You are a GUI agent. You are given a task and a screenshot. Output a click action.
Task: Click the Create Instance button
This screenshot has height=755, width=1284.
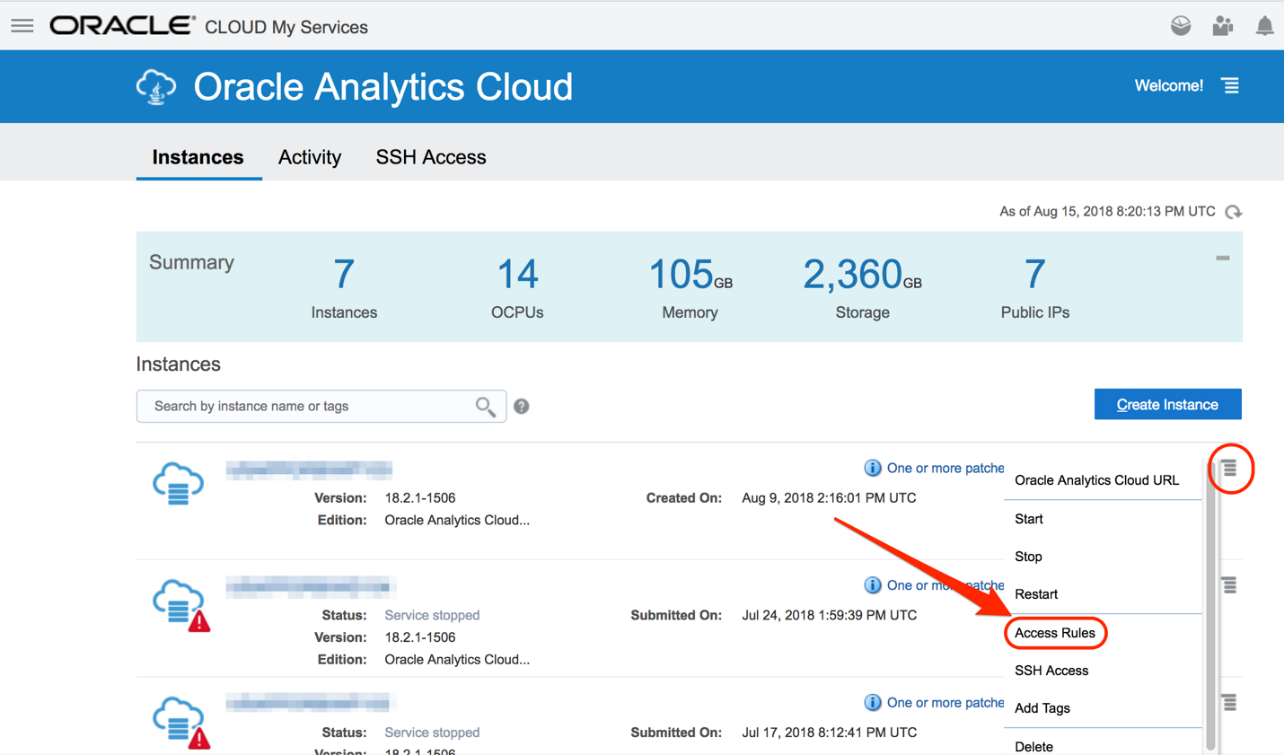(1167, 404)
